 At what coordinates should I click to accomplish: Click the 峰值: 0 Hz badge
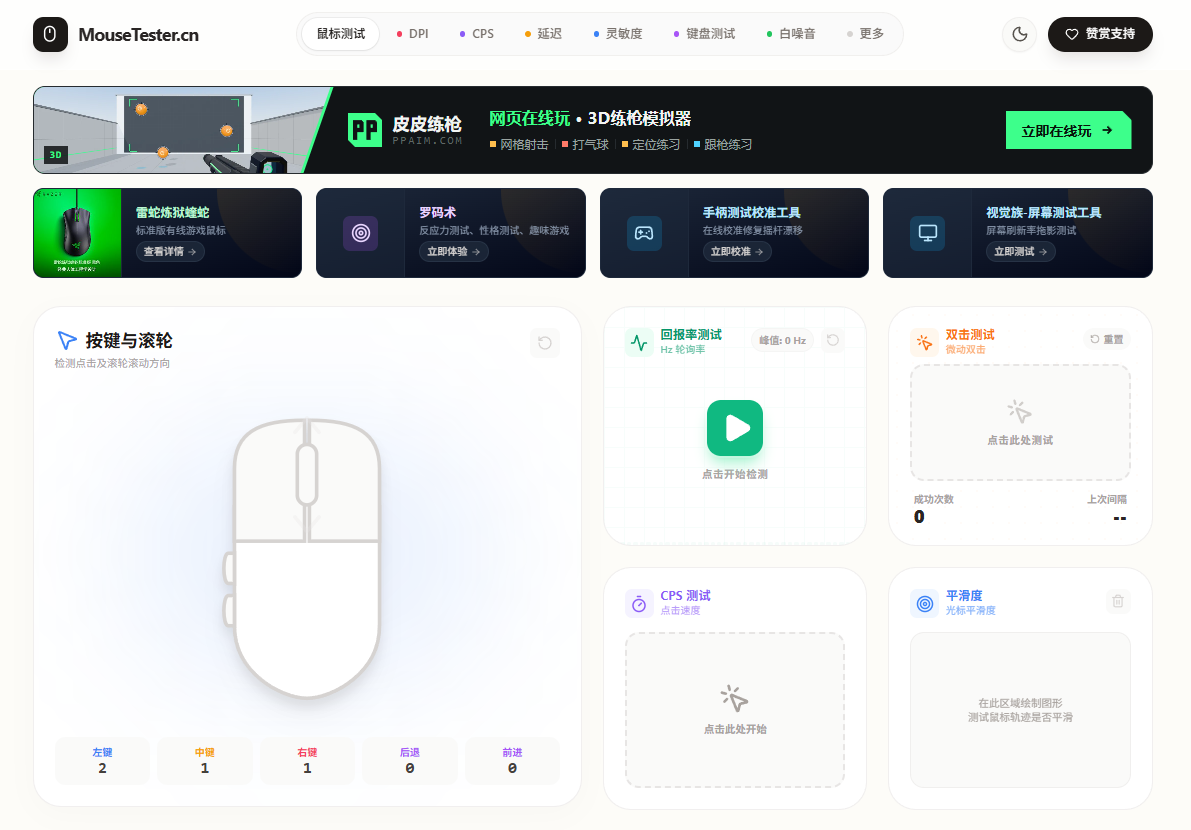click(x=782, y=340)
